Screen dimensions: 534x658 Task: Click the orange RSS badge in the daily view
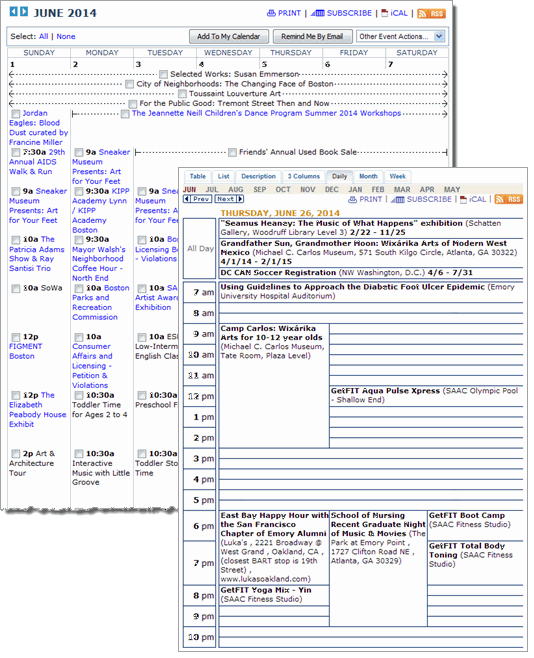509,199
